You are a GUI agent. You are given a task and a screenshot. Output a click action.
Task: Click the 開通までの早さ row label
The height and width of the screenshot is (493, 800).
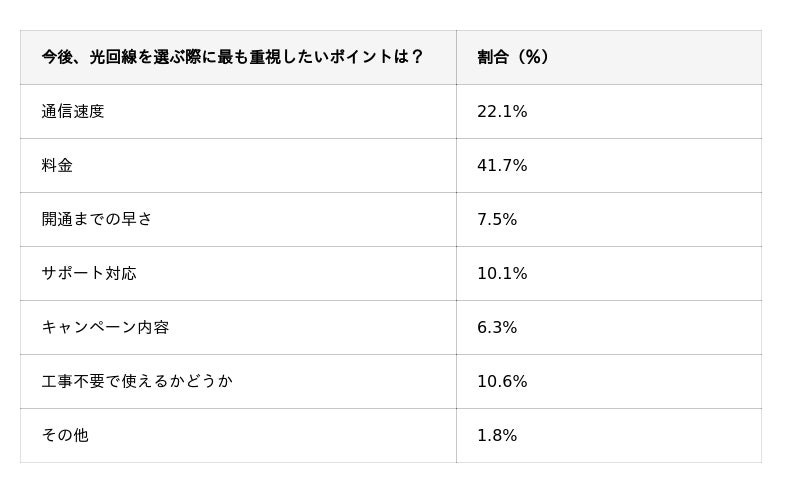coord(97,219)
